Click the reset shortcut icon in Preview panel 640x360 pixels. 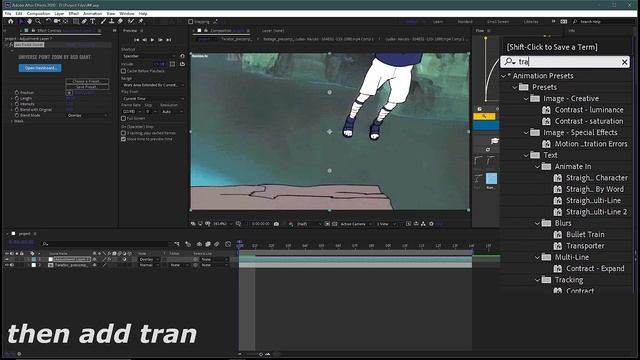click(x=182, y=56)
